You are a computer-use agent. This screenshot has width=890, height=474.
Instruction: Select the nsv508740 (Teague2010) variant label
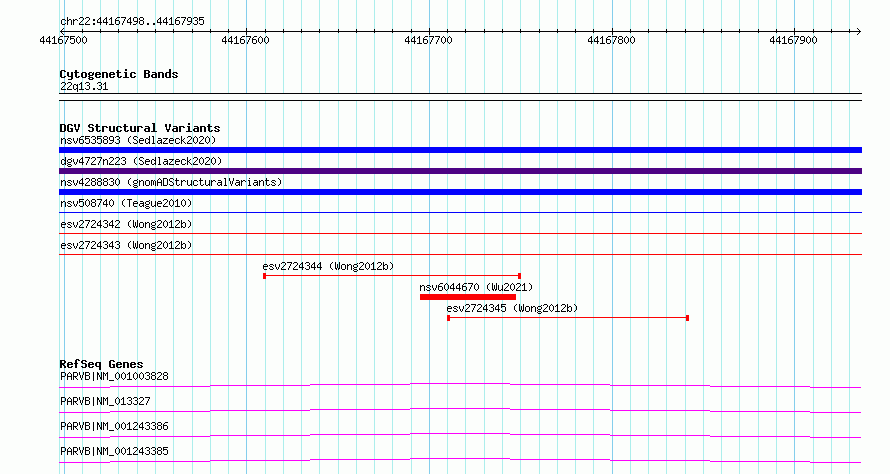[126, 203]
